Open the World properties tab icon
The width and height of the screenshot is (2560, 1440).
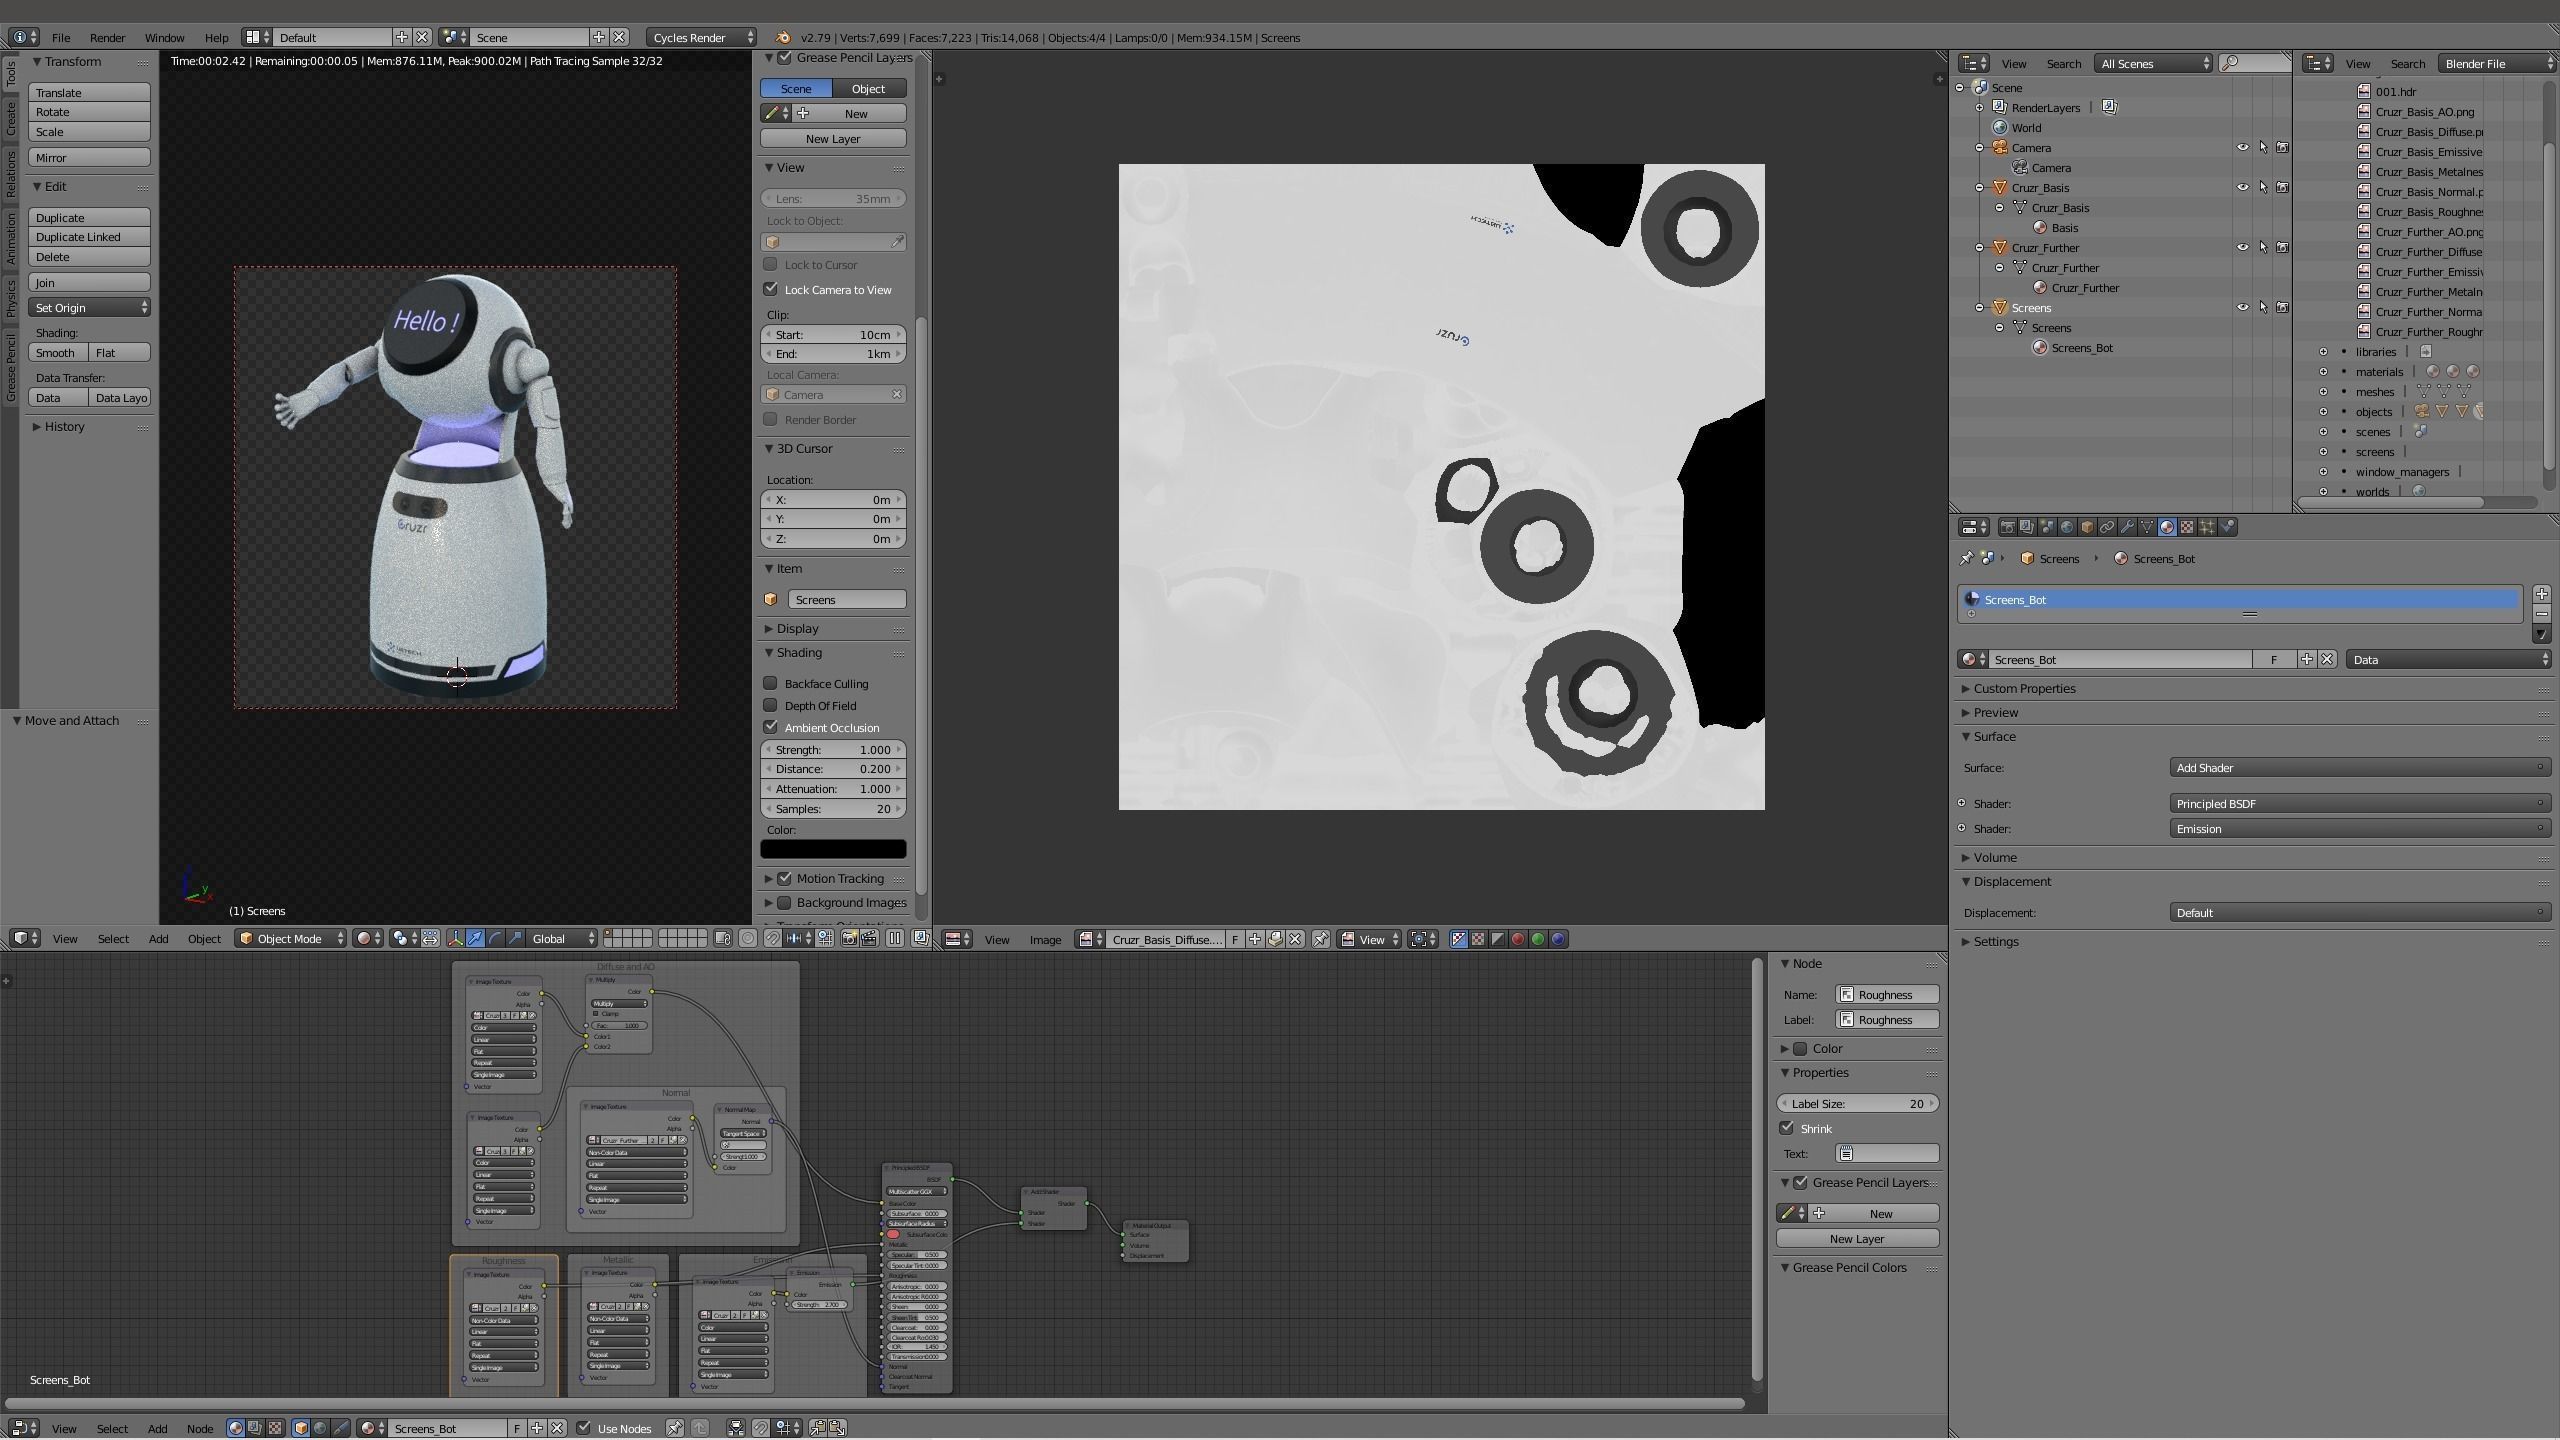[x=2067, y=527]
